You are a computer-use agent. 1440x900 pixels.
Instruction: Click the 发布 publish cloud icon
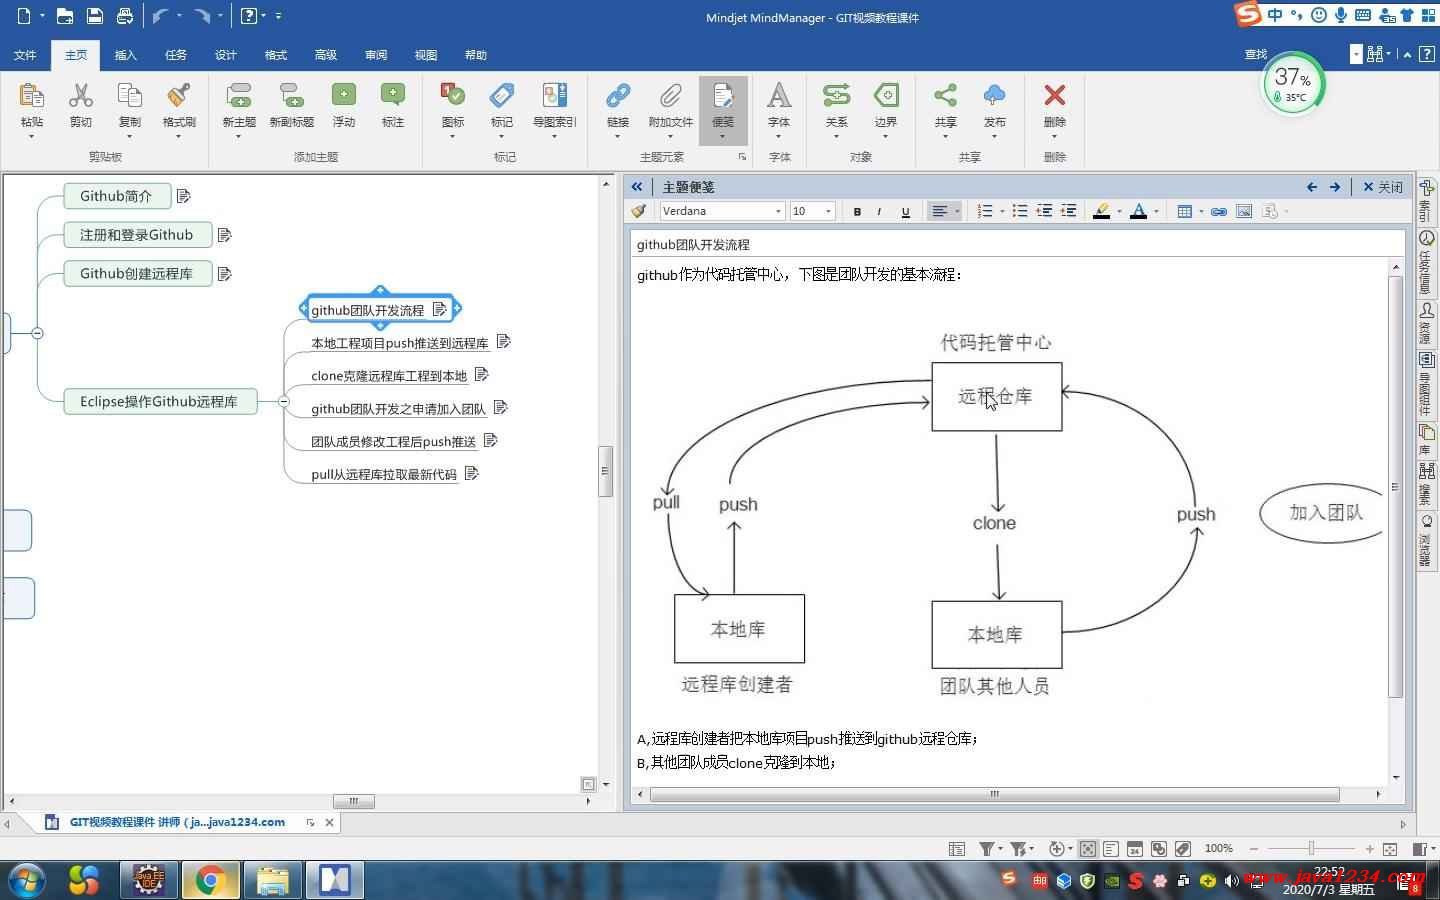click(994, 96)
